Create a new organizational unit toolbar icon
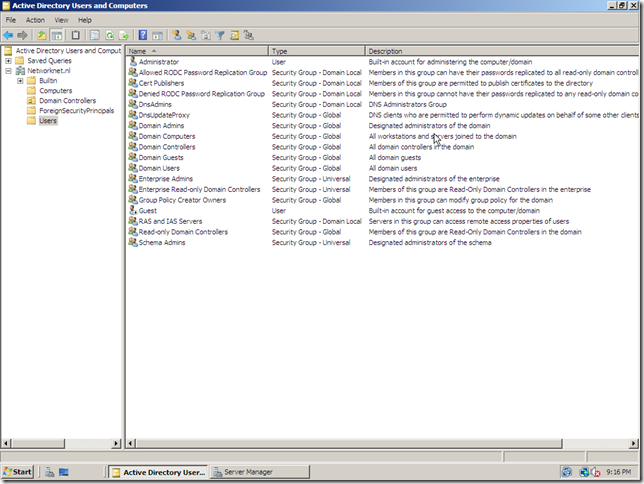This screenshot has height=484, width=644. (206, 35)
